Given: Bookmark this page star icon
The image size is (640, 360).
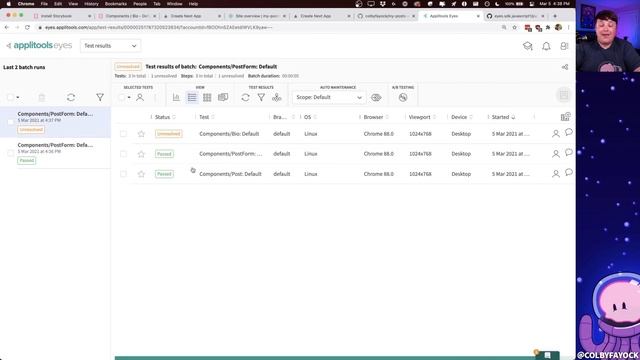Looking at the screenshot, I should click(x=514, y=27).
